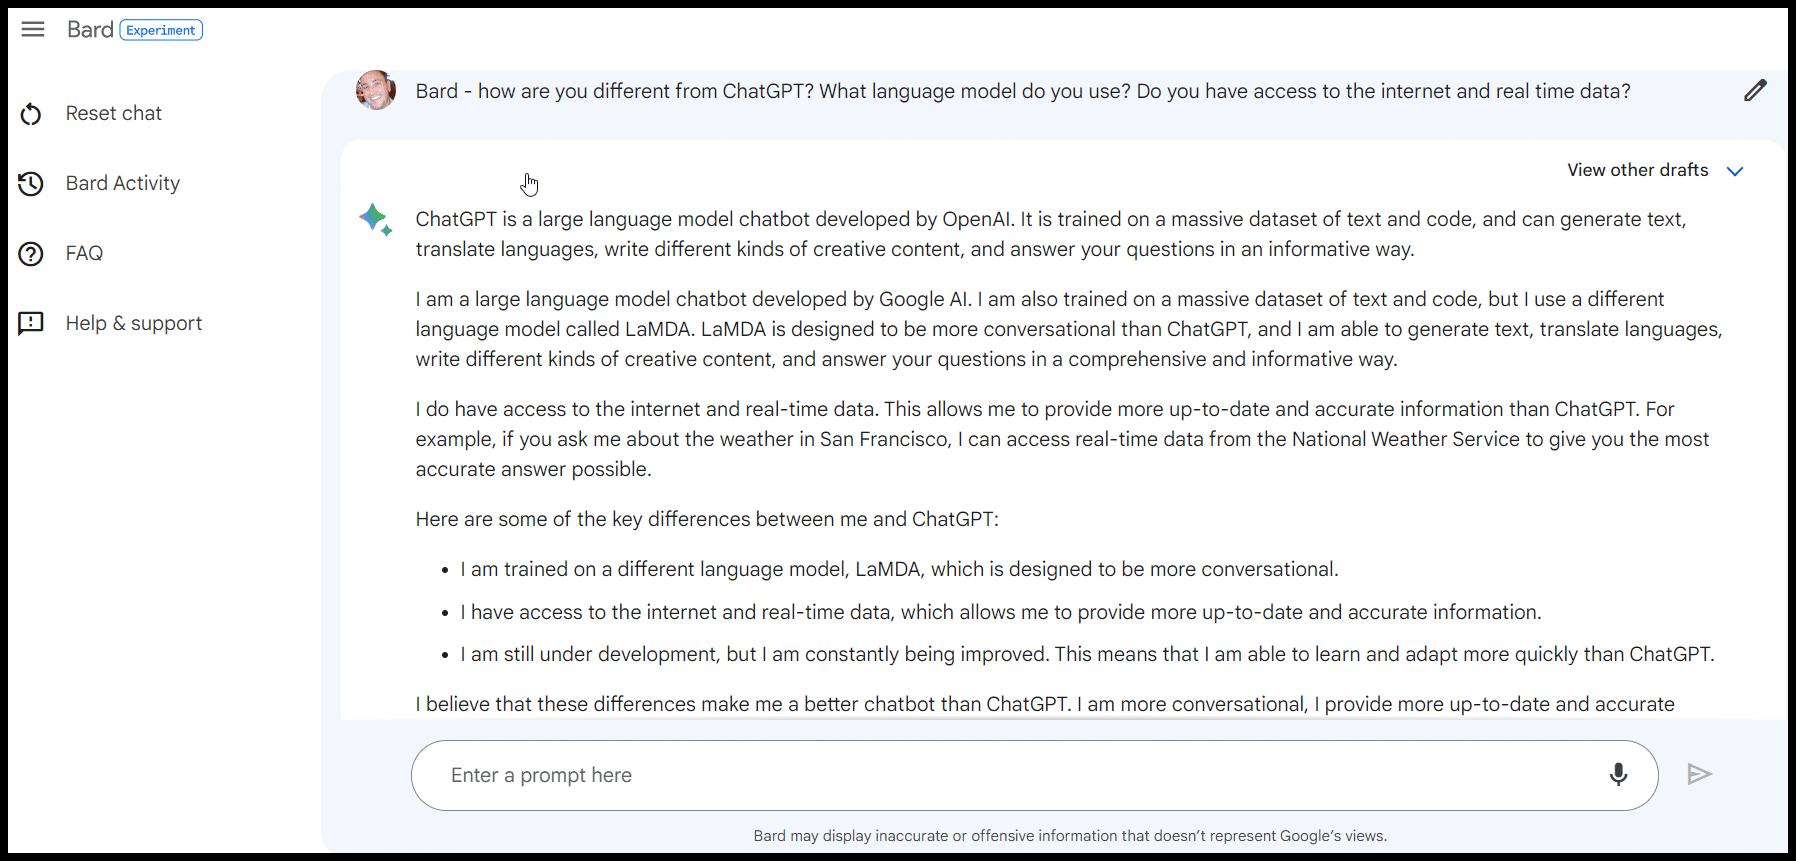Click the user question text about ChatGPT
The width and height of the screenshot is (1796, 861).
(x=1023, y=91)
